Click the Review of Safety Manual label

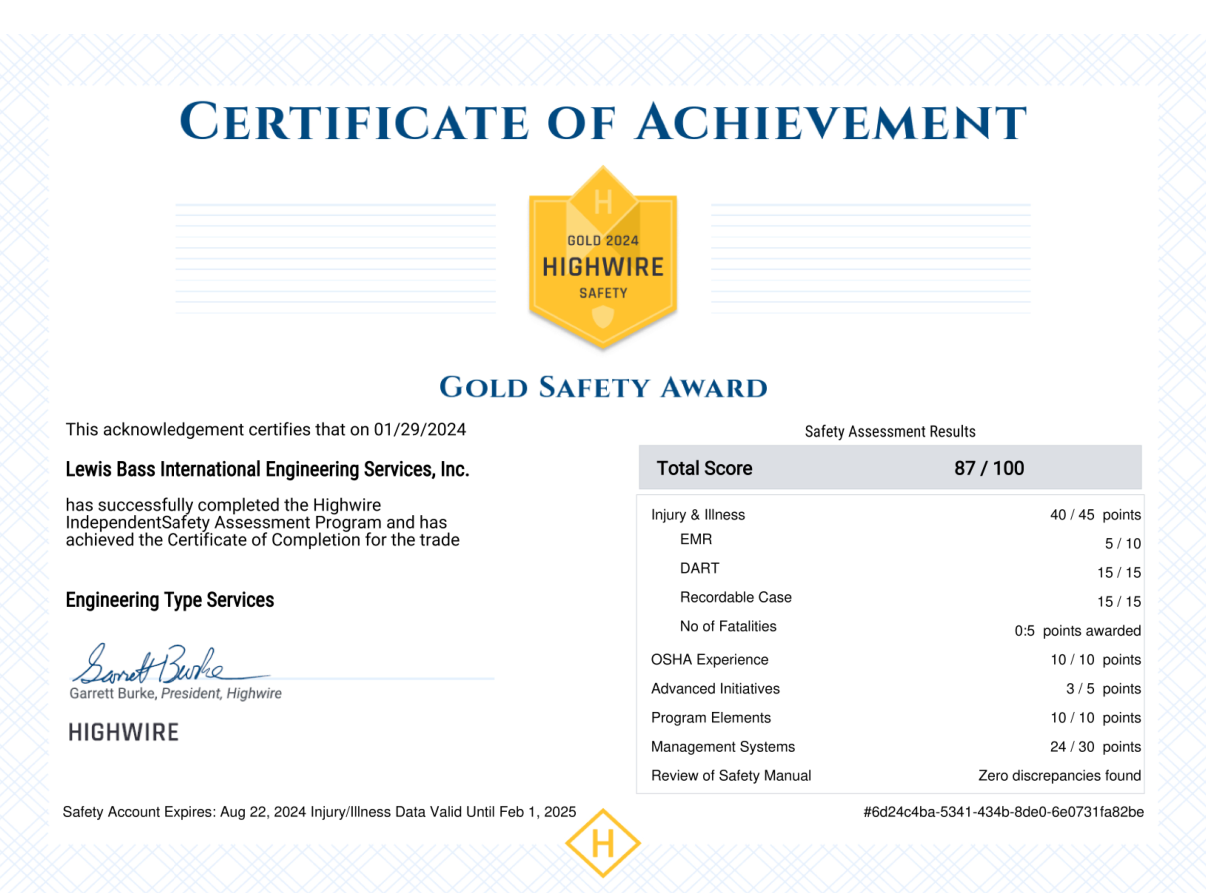pos(731,776)
